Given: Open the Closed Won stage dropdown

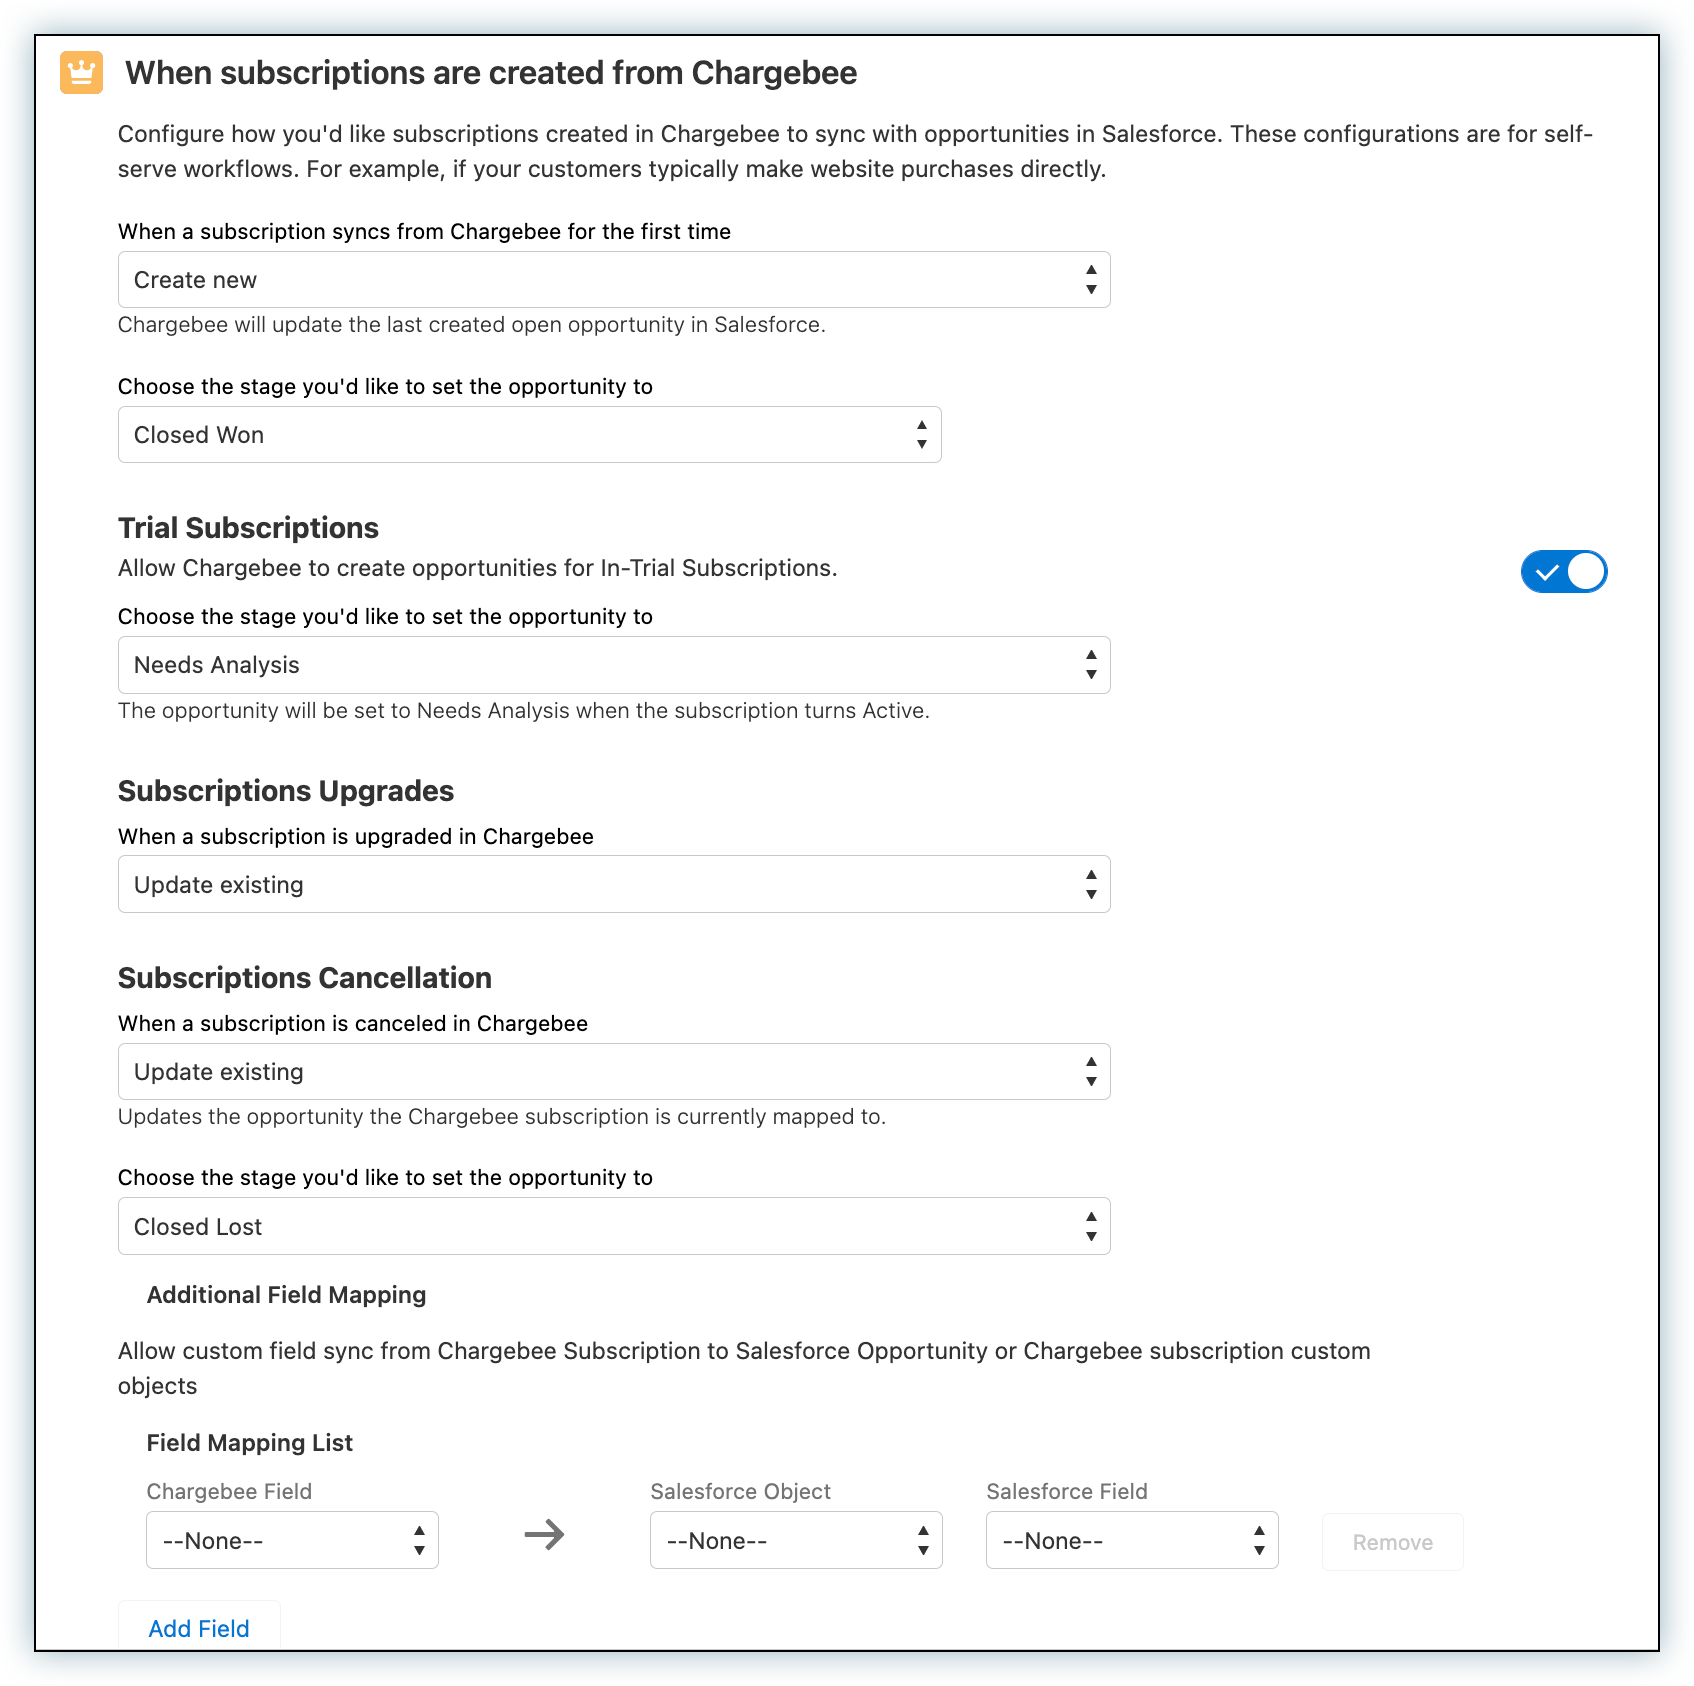Looking at the screenshot, I should point(529,435).
